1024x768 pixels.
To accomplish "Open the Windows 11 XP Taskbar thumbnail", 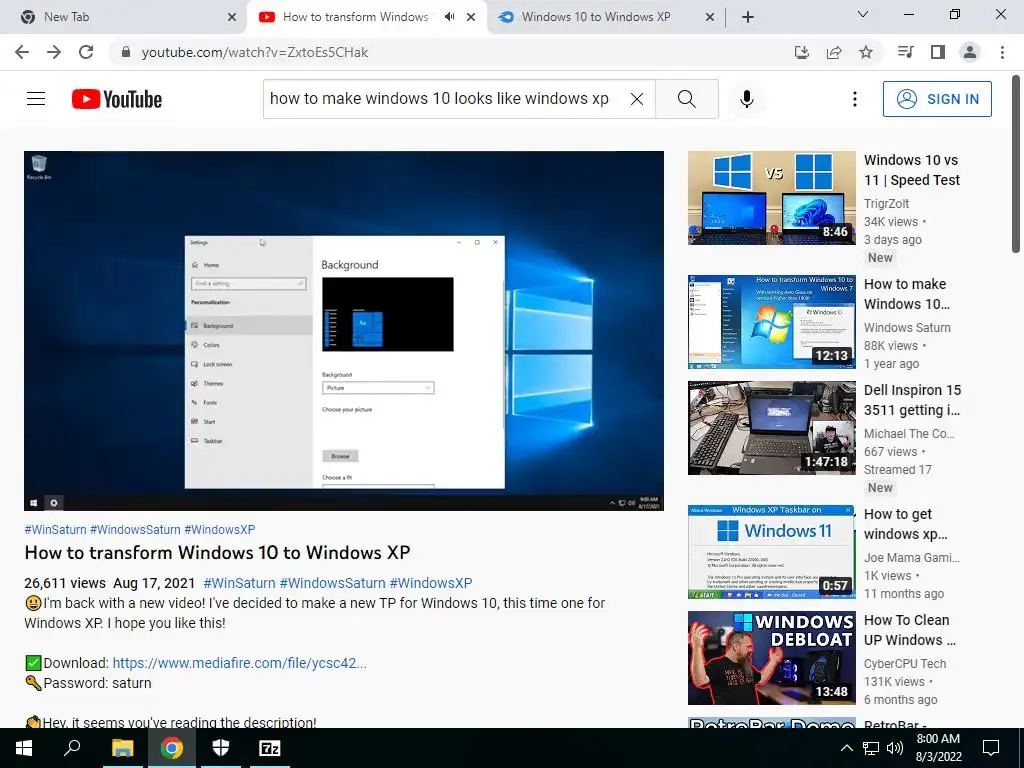I will (x=771, y=551).
